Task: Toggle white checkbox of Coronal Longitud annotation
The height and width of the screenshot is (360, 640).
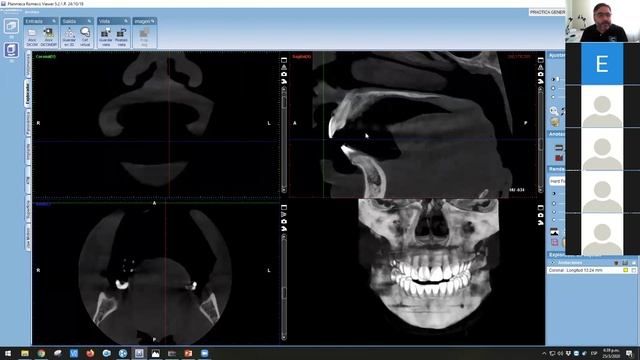Action: [633, 270]
